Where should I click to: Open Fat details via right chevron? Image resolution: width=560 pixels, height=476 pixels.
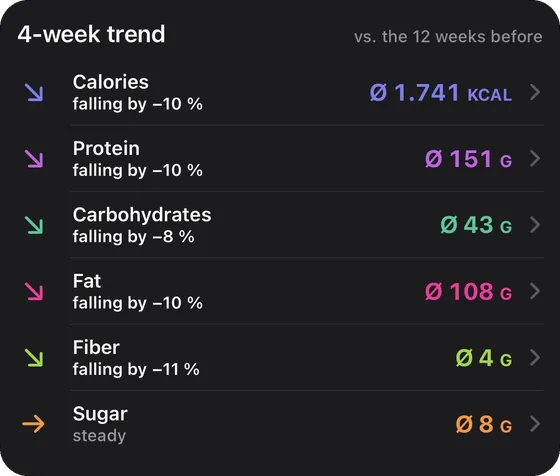[x=535, y=291]
